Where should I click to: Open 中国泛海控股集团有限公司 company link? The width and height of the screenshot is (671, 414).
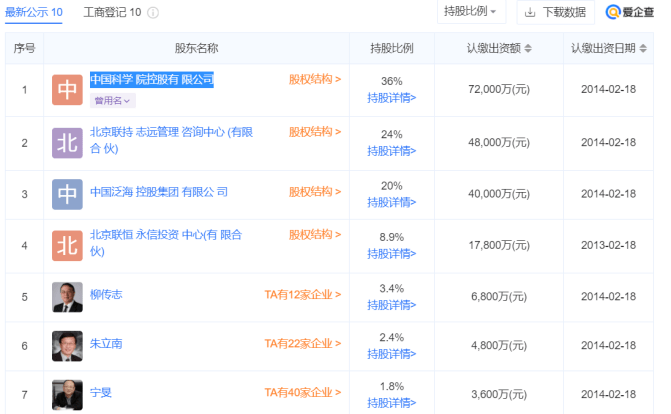[x=159, y=192]
